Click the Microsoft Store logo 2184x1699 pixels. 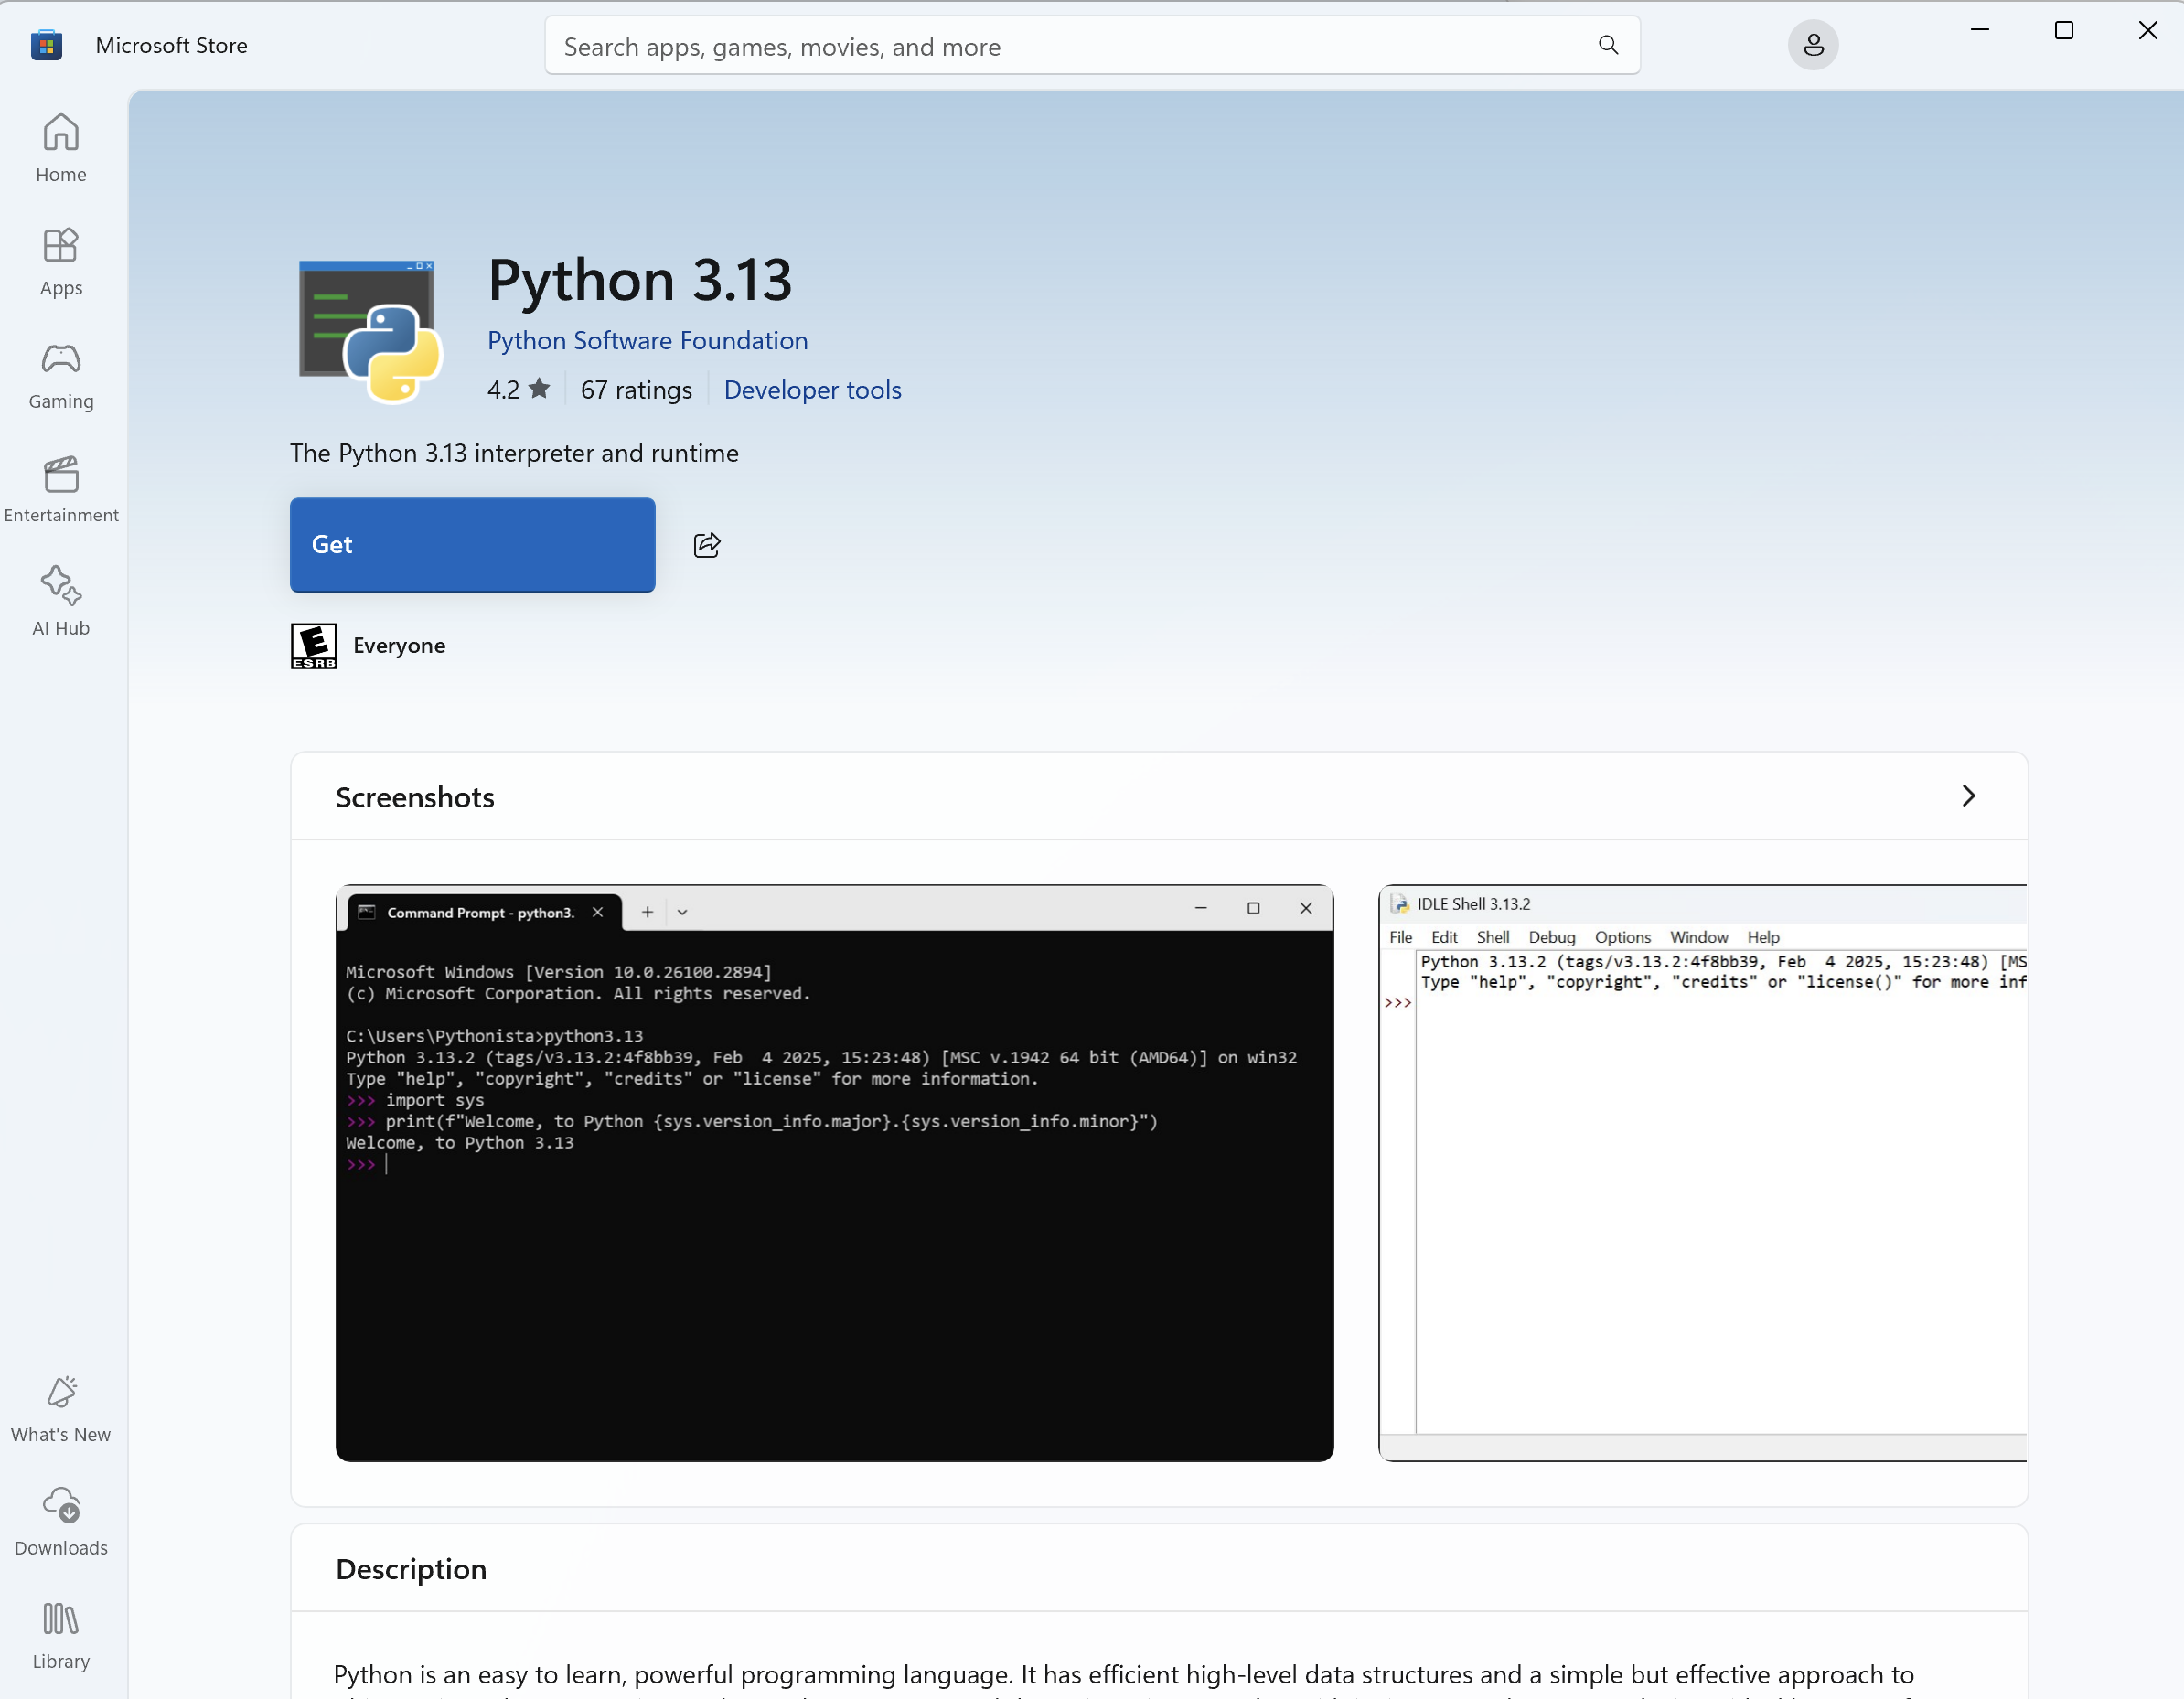click(46, 44)
